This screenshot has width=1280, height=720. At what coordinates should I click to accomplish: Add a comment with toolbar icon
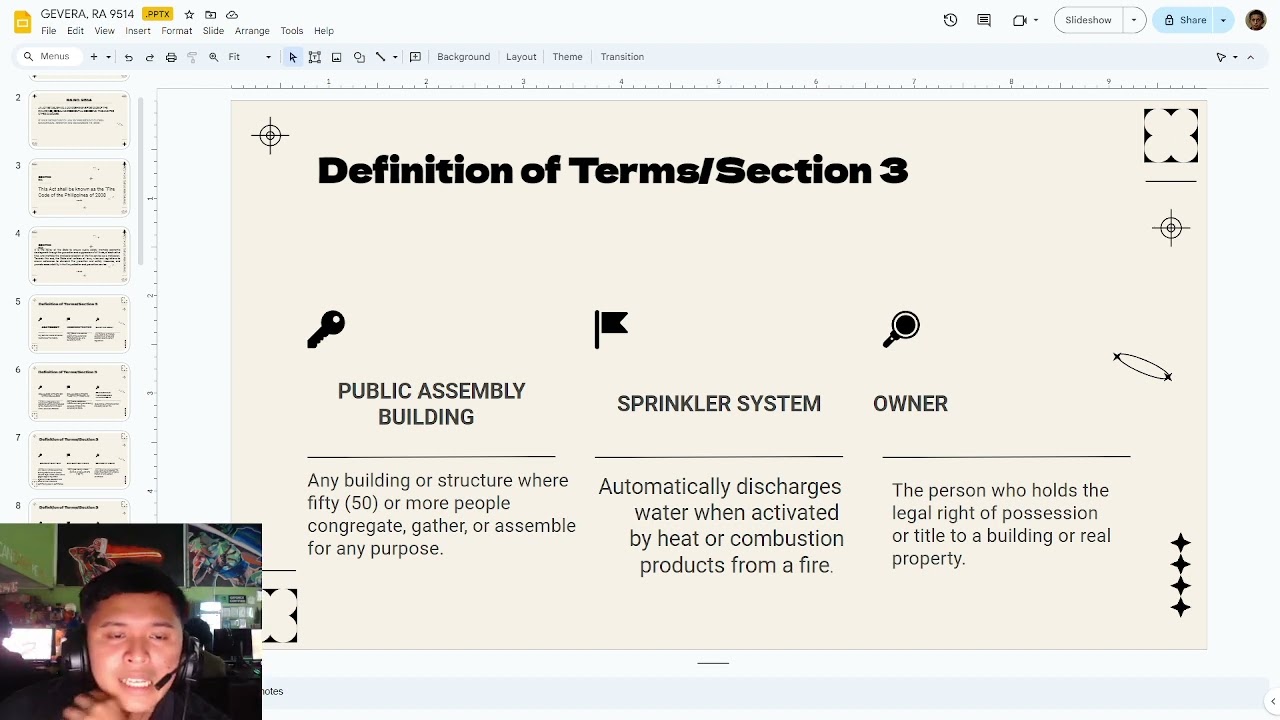415,57
